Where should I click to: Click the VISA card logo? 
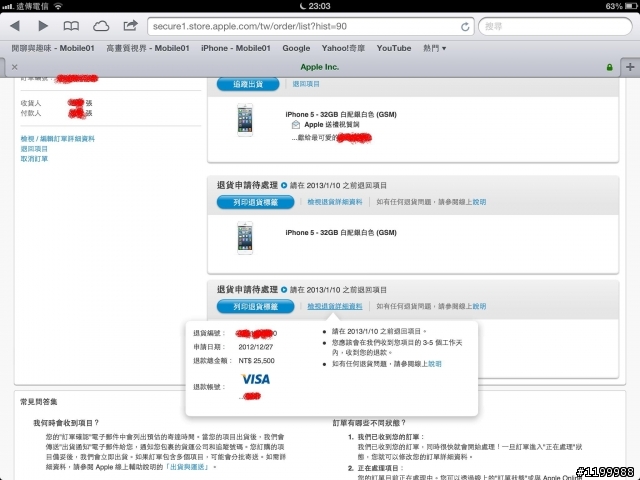[256, 379]
